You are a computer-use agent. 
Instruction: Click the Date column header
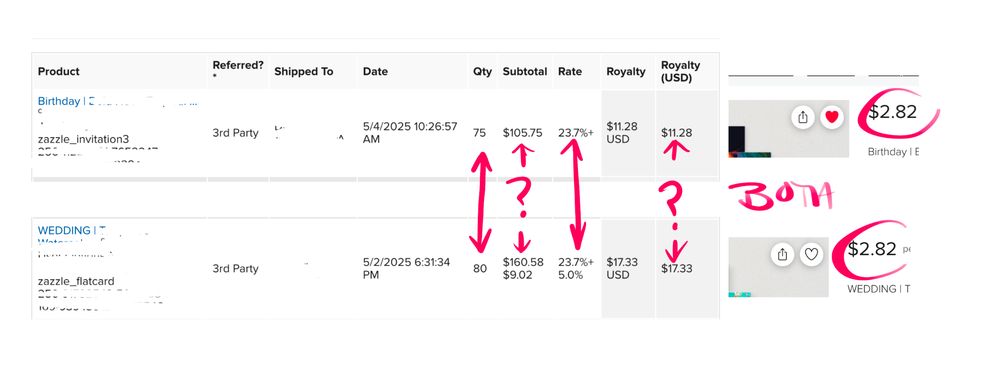pyautogui.click(x=375, y=71)
